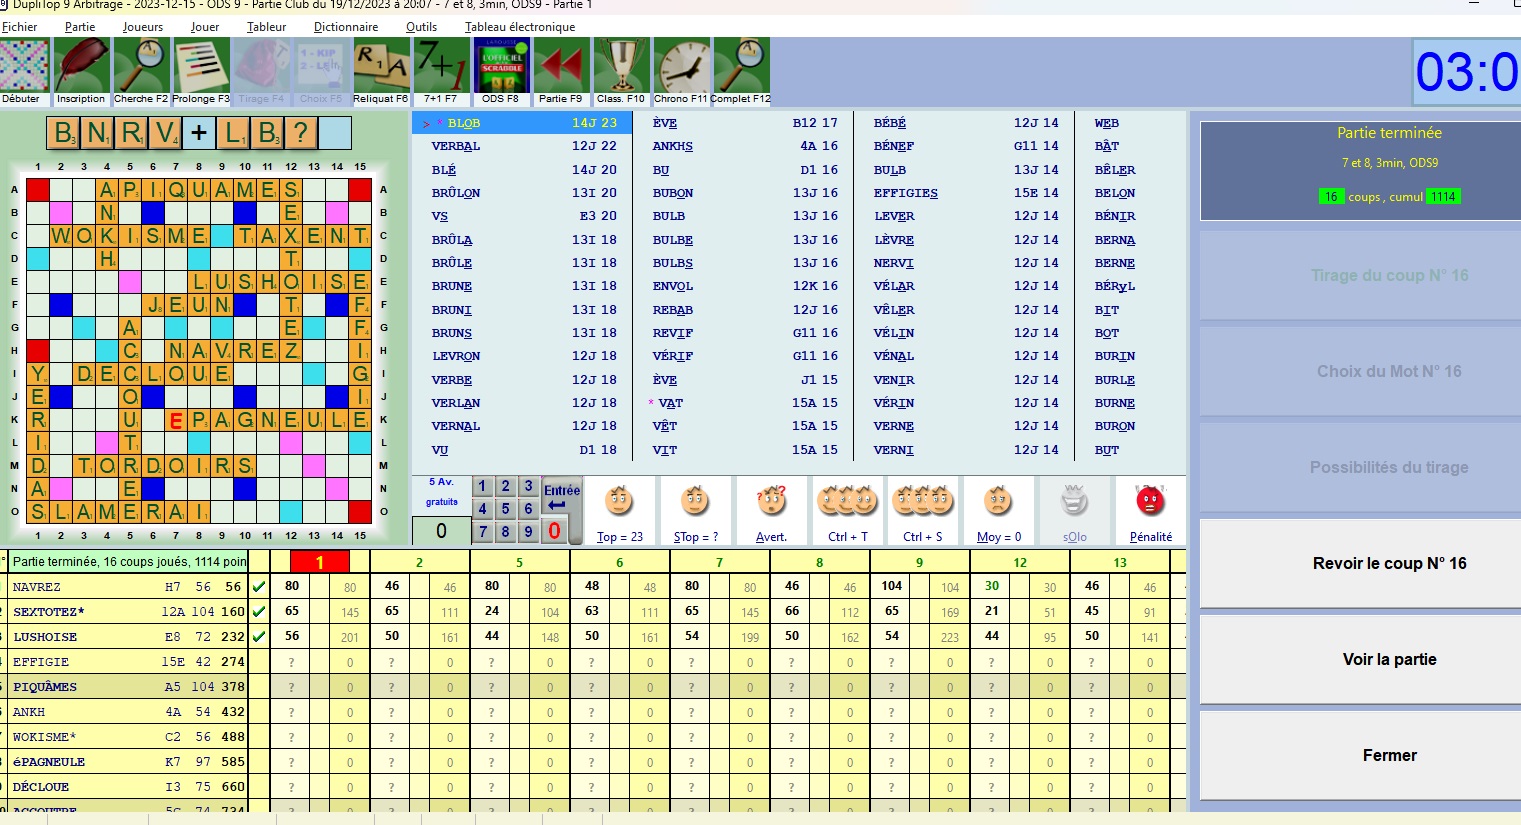Open Inscription with the quill icon

pyautogui.click(x=81, y=66)
